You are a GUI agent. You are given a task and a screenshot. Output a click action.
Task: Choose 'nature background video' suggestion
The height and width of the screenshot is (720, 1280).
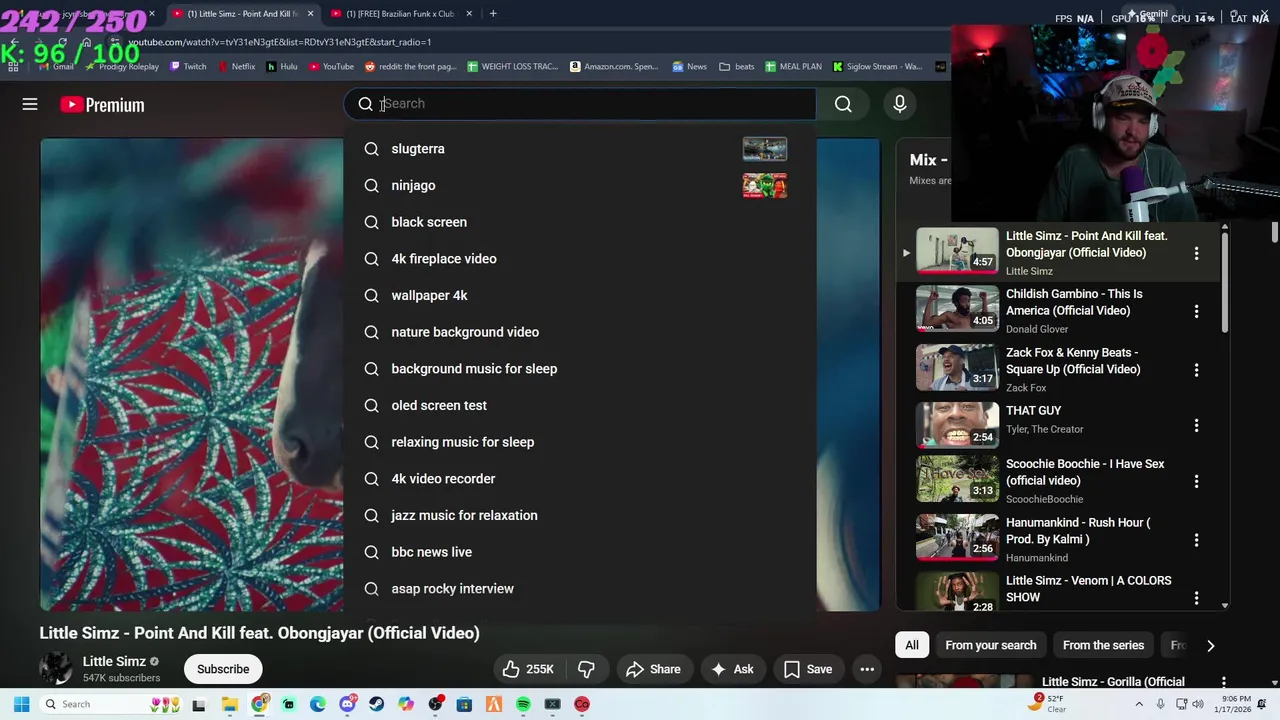(x=580, y=332)
